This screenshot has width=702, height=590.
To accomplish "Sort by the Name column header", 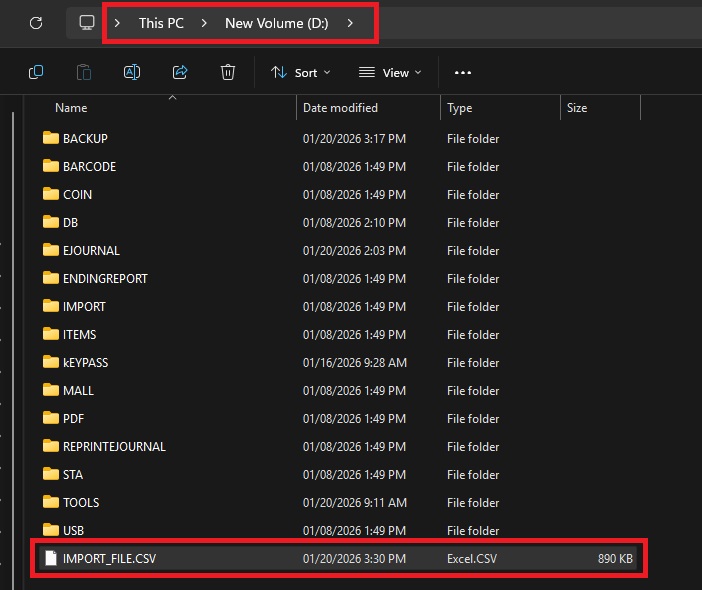I will tap(71, 108).
